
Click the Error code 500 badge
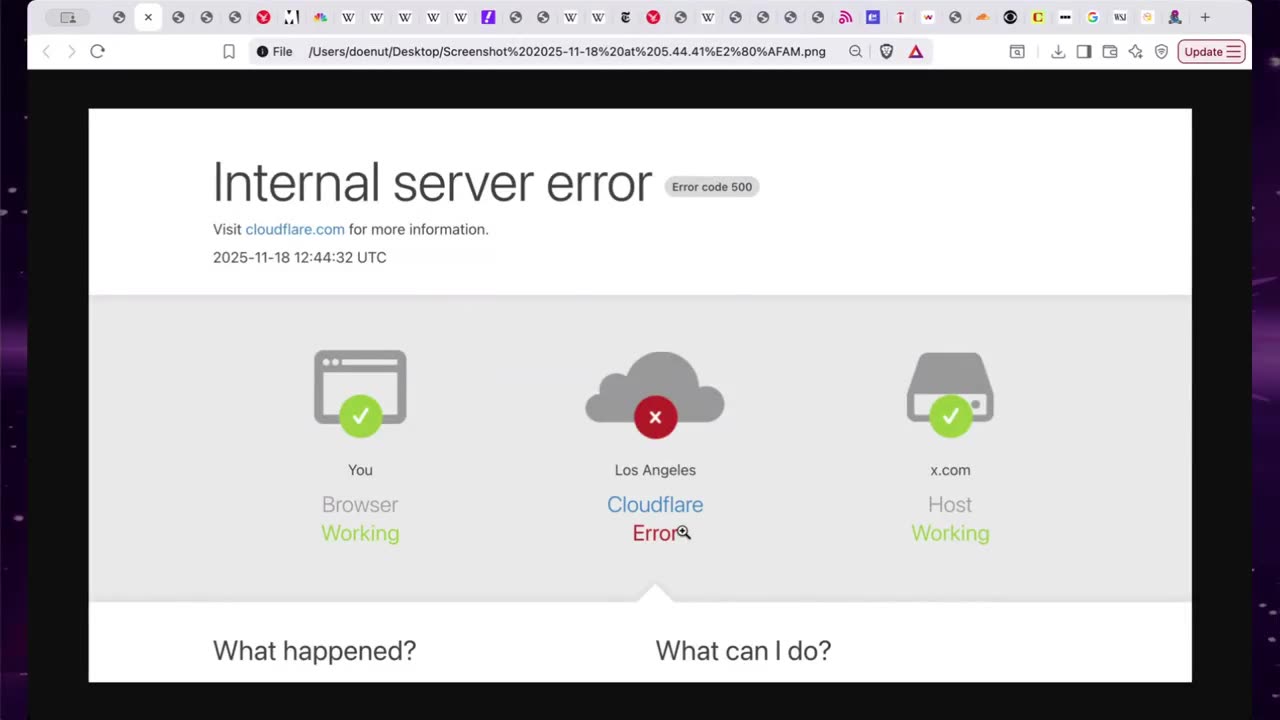[x=712, y=187]
